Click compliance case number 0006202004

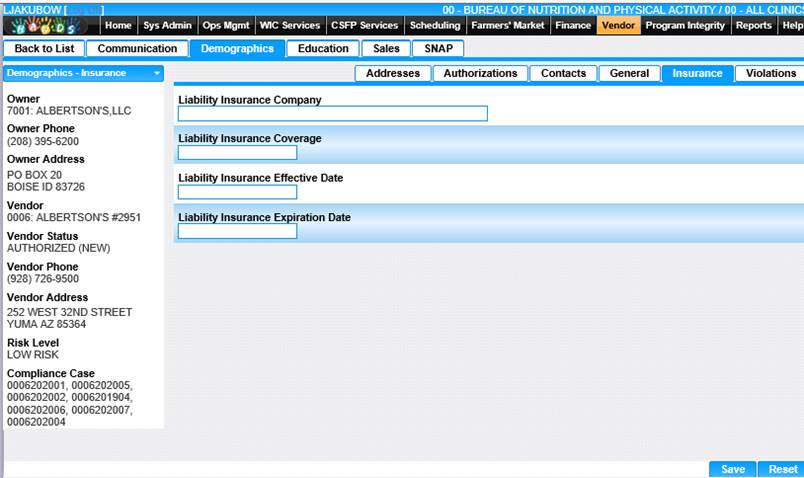(36, 422)
